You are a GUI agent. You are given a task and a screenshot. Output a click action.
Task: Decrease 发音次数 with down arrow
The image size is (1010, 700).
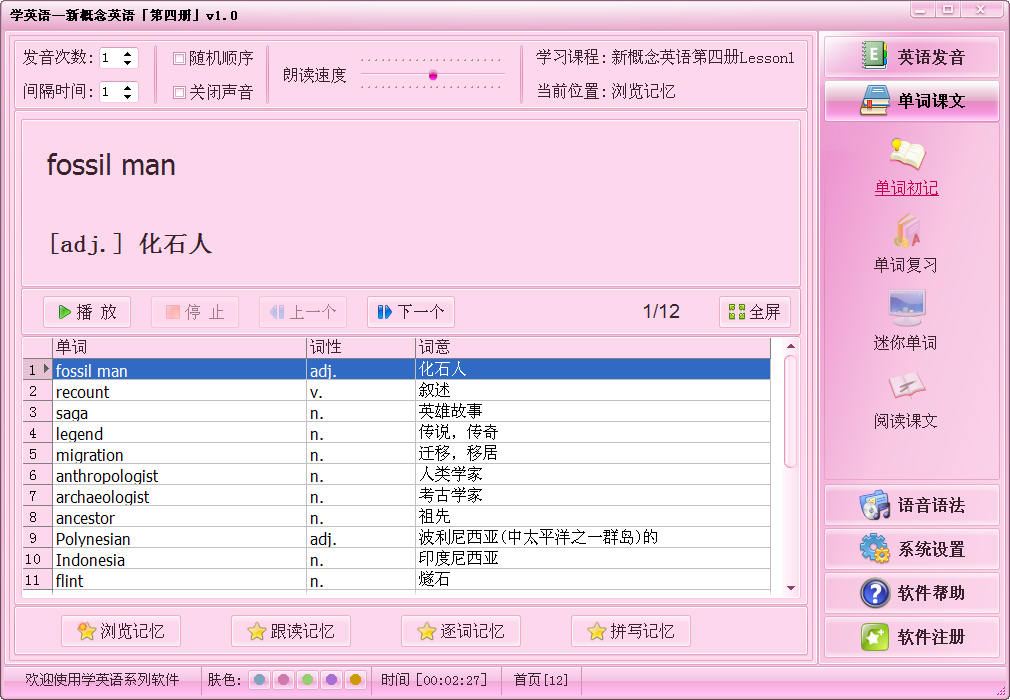click(128, 62)
